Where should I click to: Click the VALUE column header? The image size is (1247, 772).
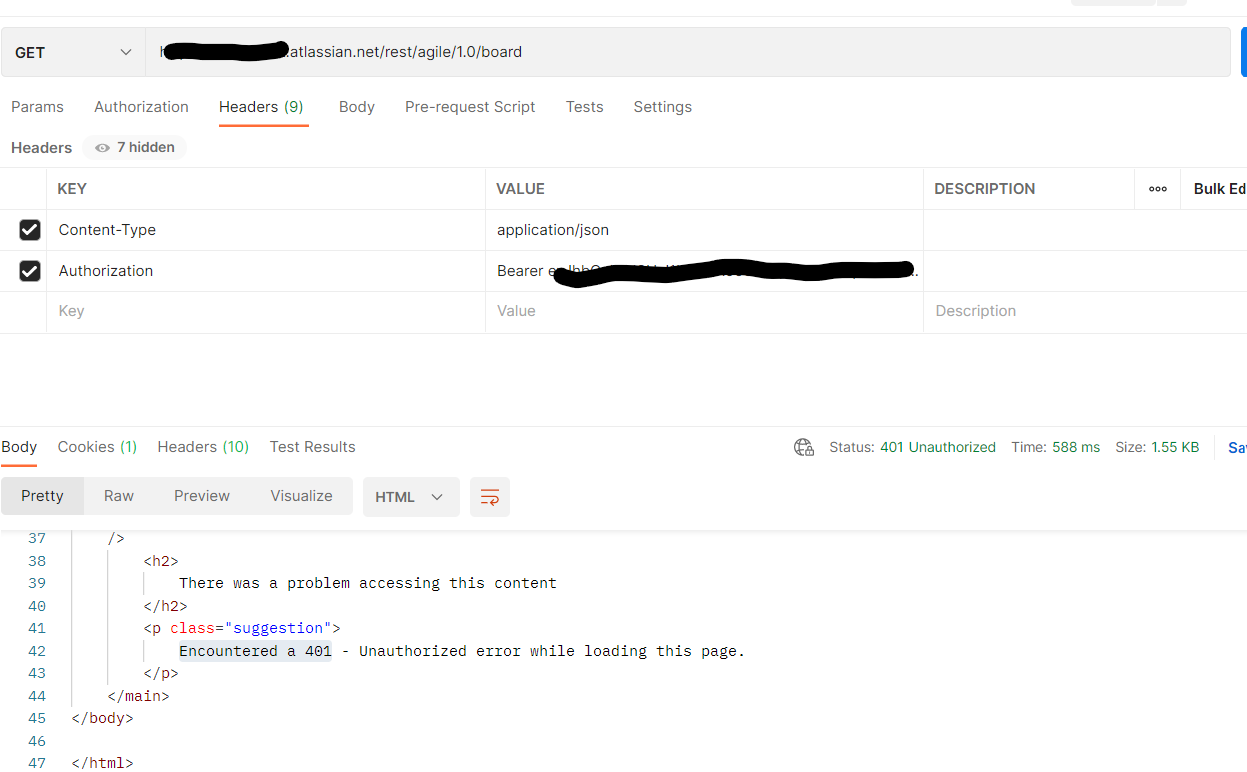click(521, 189)
